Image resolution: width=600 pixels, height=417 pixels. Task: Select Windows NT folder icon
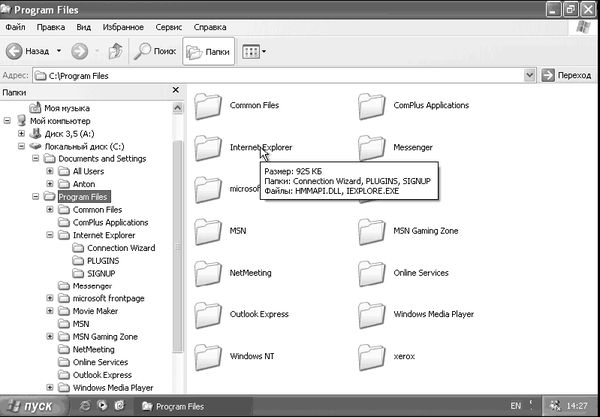point(208,357)
